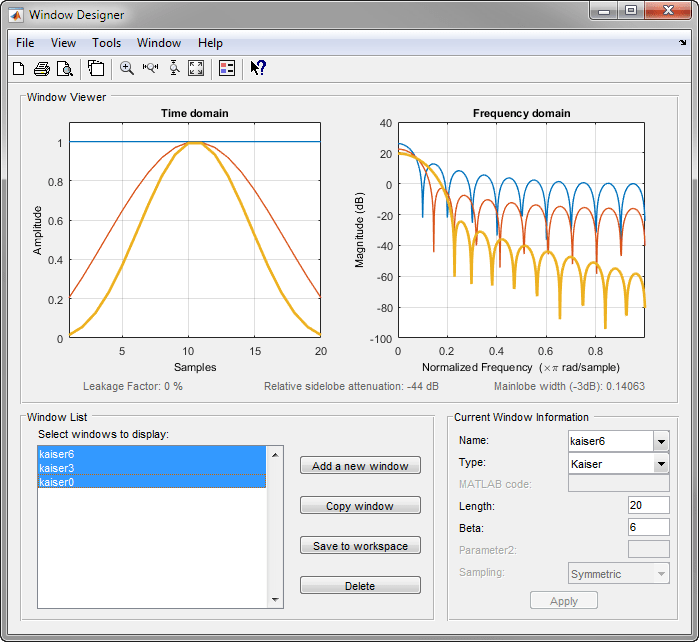Image resolution: width=699 pixels, height=642 pixels.
Task: Click the Print toolbar icon
Action: 42,68
